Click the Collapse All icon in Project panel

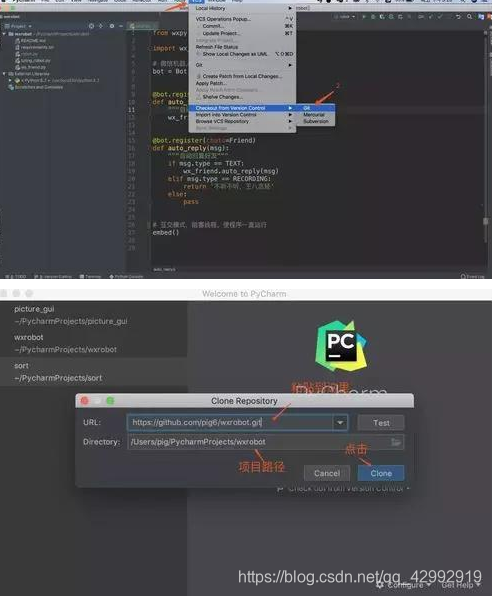coord(101,26)
